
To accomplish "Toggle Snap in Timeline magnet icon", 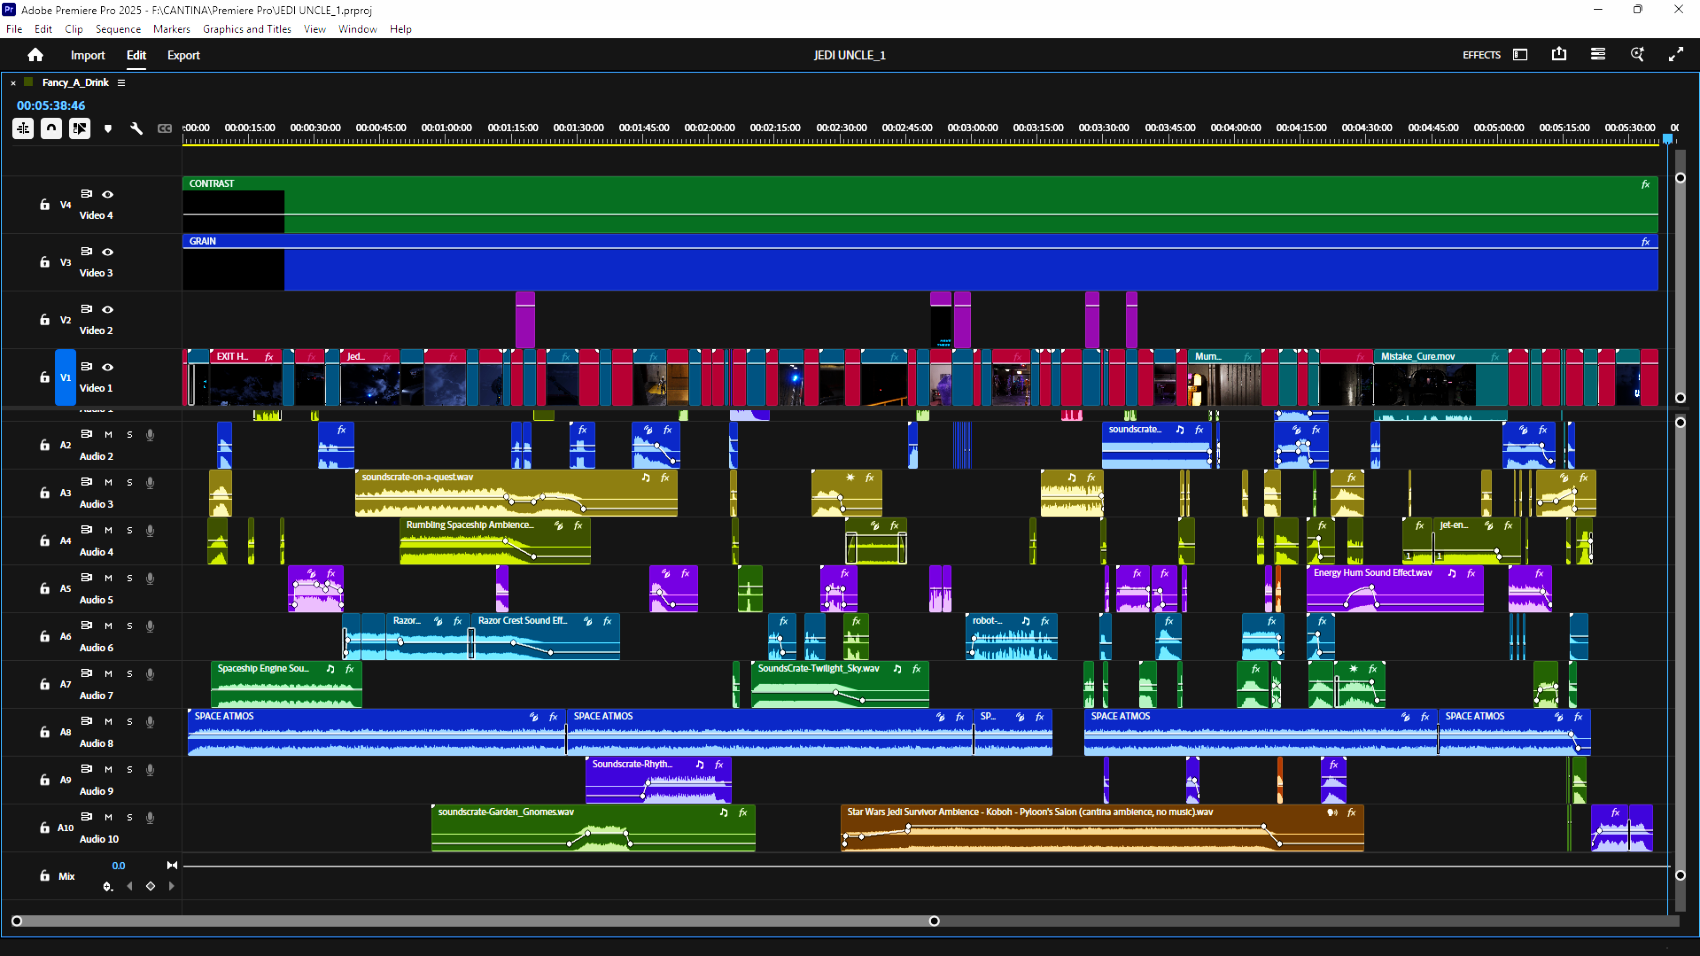I will [x=51, y=128].
